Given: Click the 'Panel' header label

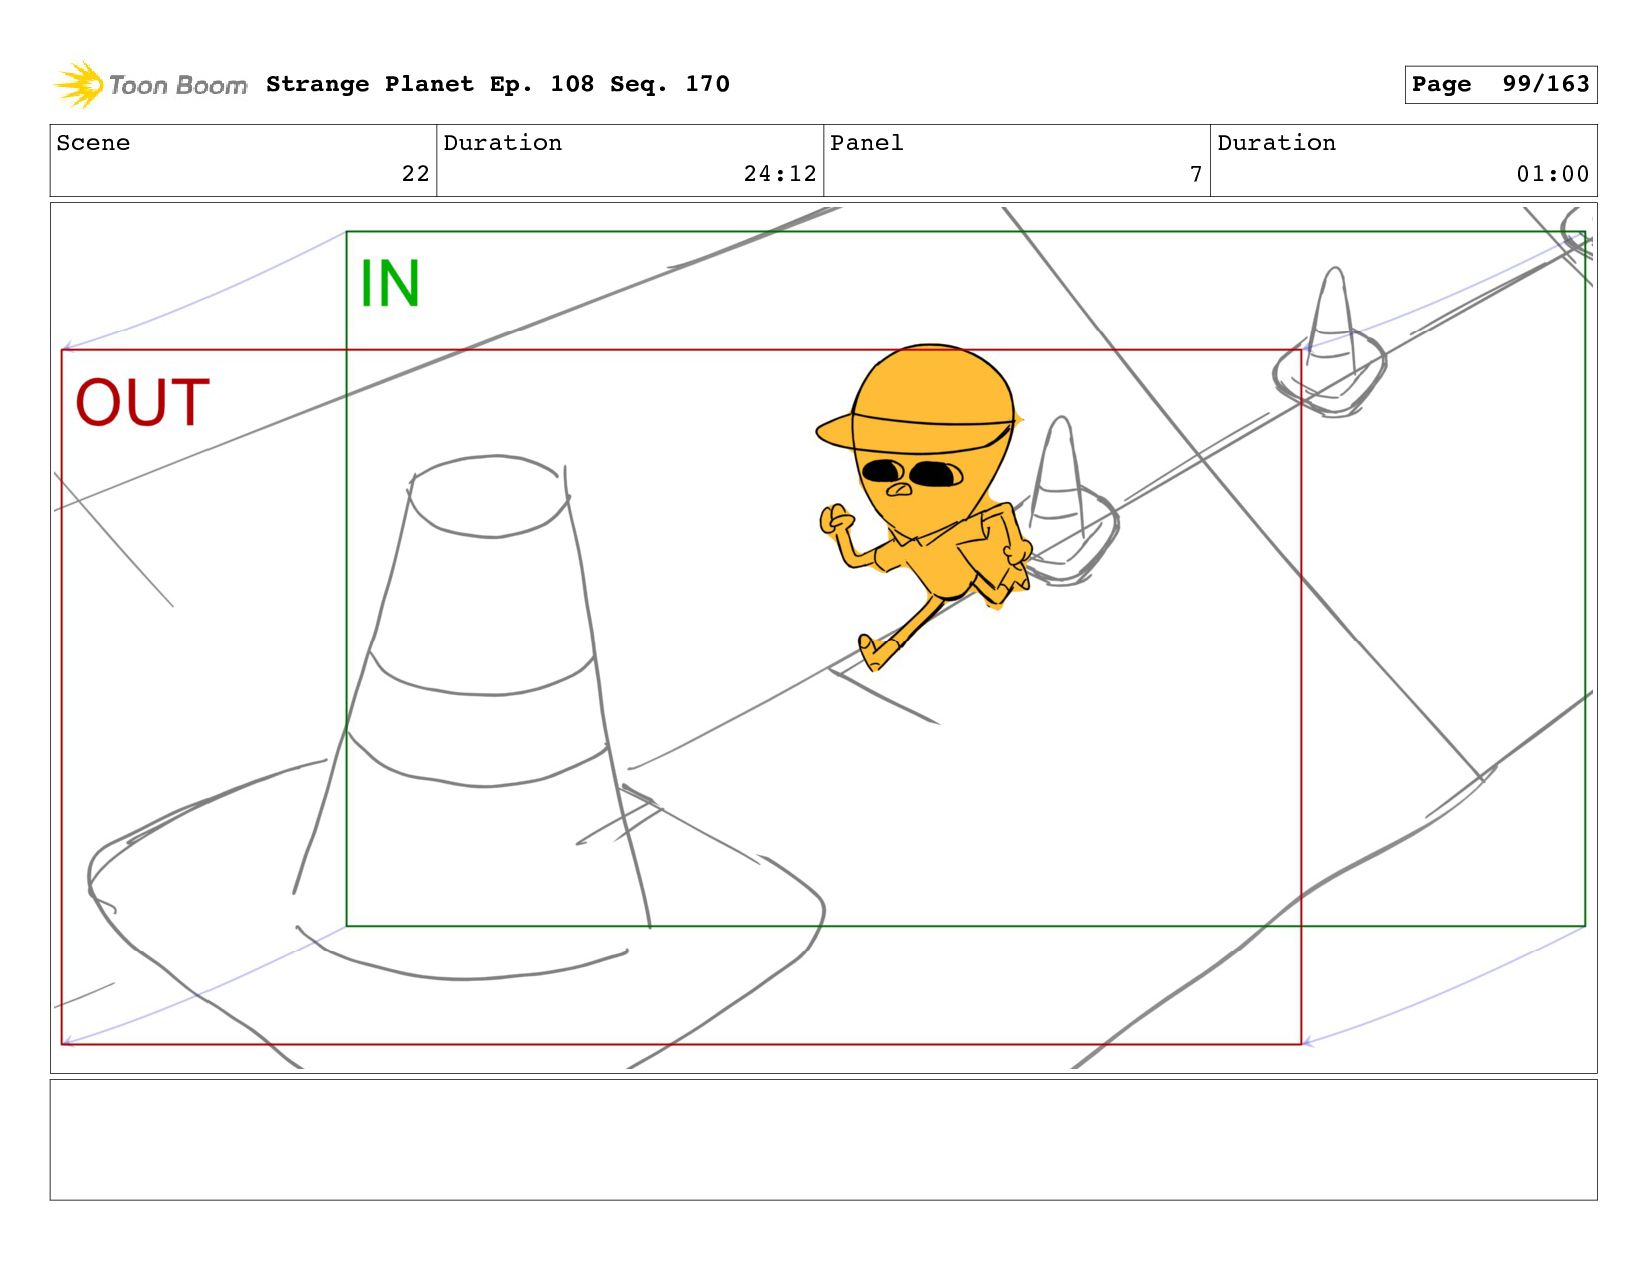Looking at the screenshot, I should coord(867,143).
